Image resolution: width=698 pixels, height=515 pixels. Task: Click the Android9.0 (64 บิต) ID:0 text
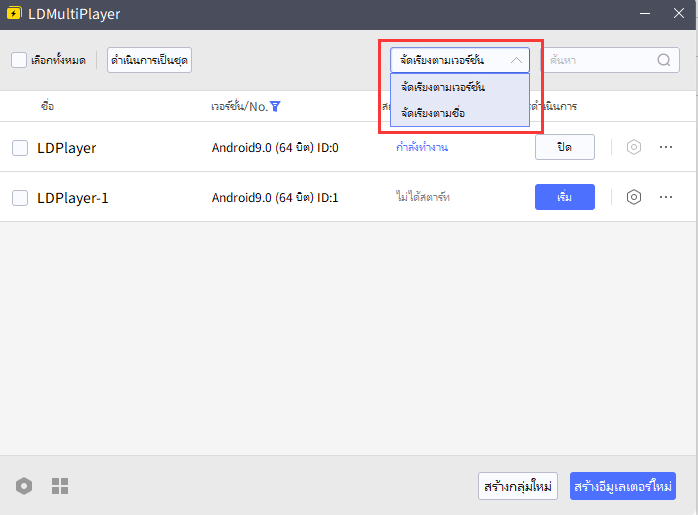[275, 147]
